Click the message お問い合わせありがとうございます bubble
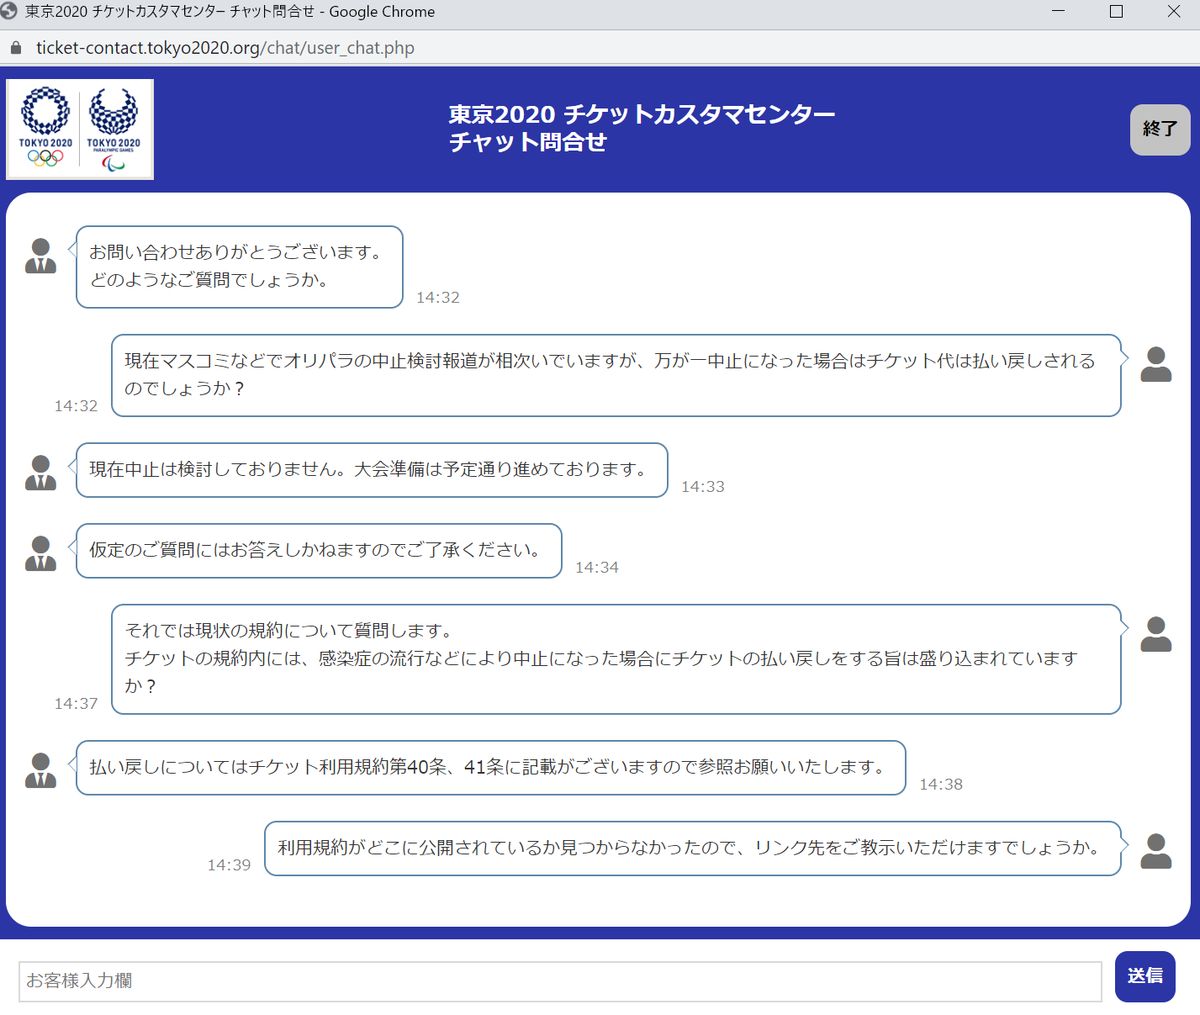Image resolution: width=1200 pixels, height=1015 pixels. pyautogui.click(x=240, y=267)
